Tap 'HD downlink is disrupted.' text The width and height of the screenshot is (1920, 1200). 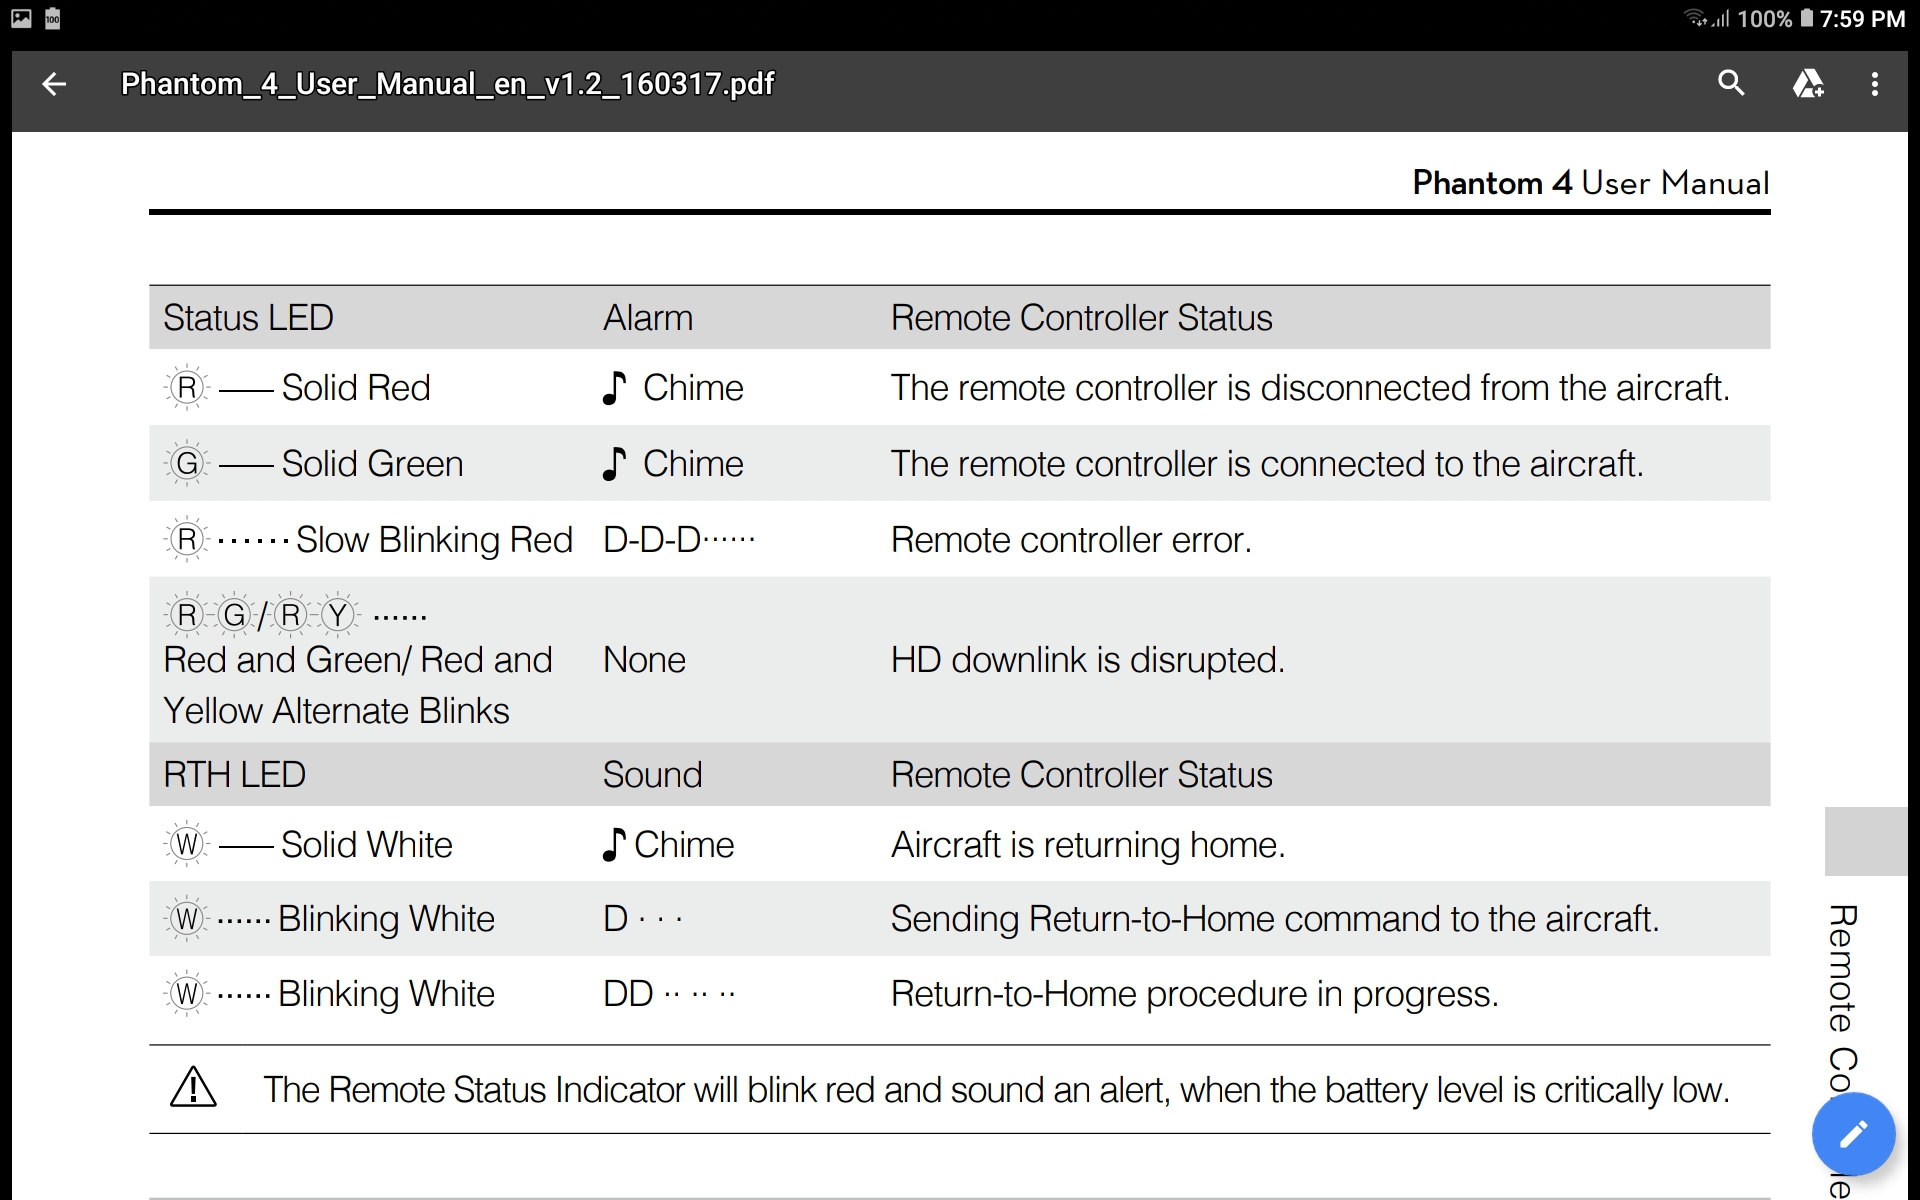click(1088, 660)
